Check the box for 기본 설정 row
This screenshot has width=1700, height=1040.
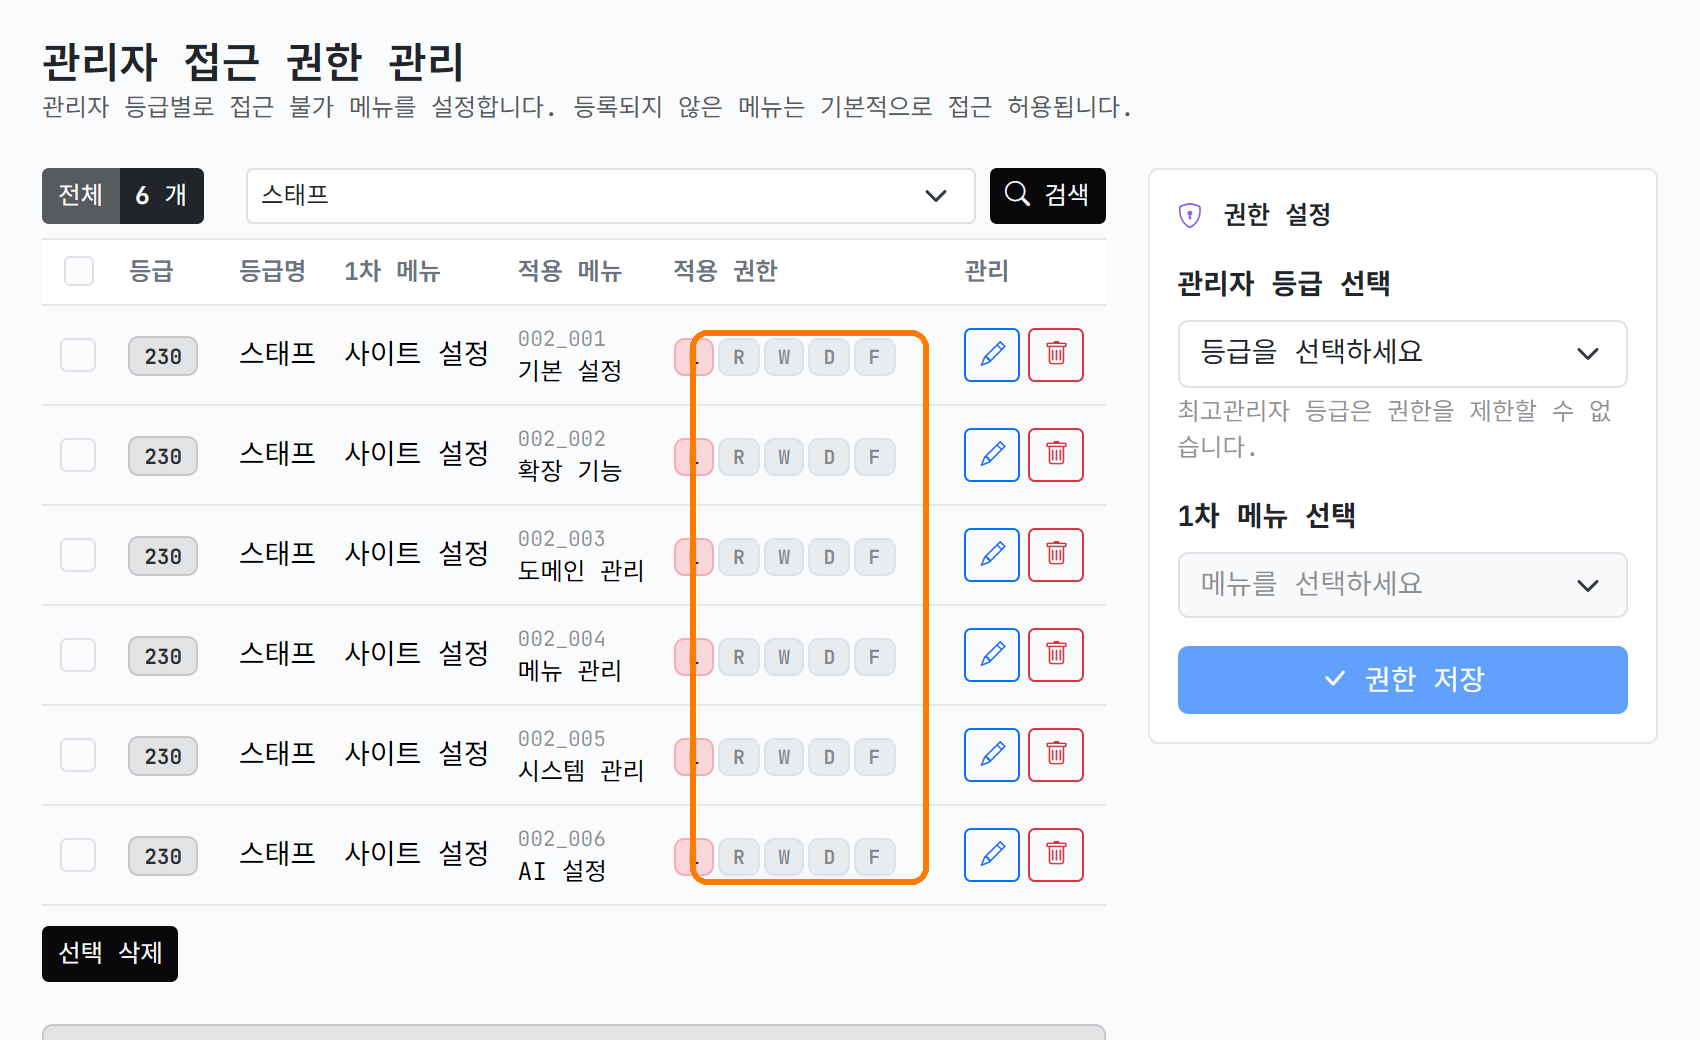78,355
